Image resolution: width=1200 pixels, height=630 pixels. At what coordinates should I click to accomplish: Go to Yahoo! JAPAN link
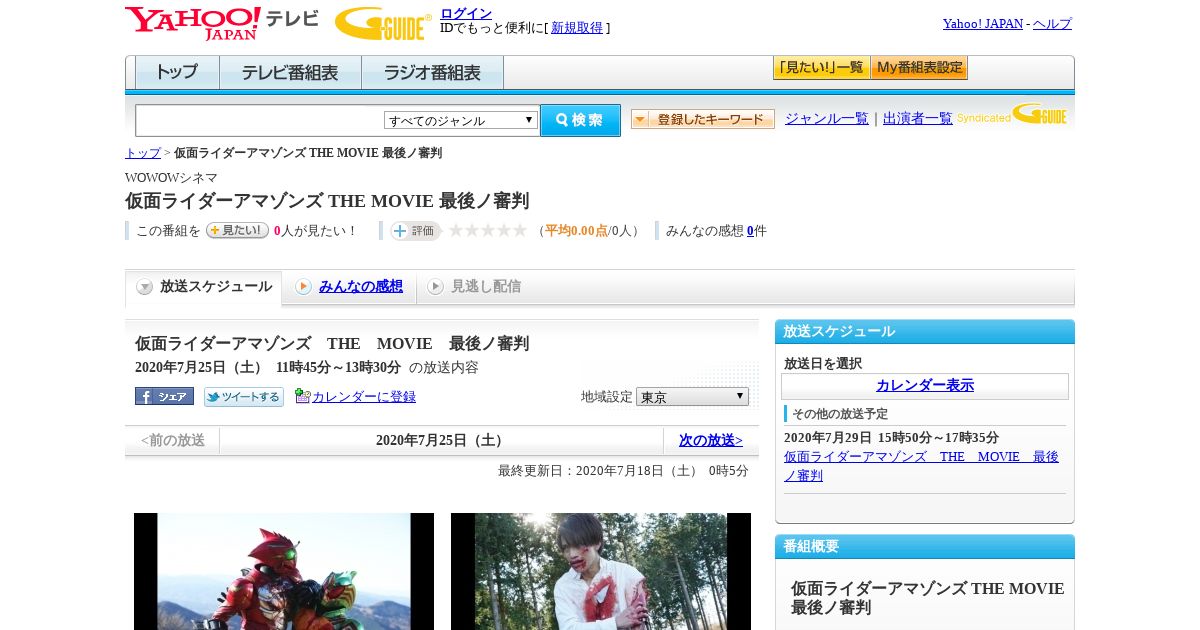[983, 24]
